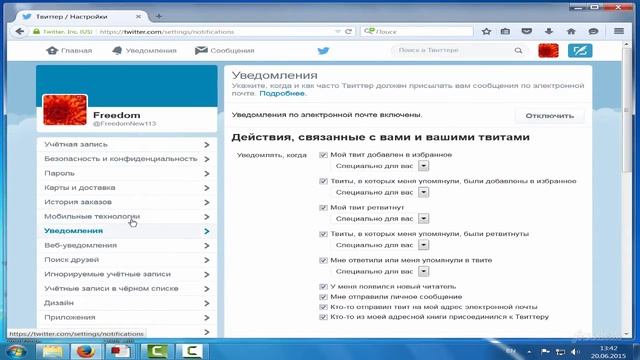This screenshot has width=640, height=360.
Task: Open Безопасность и конфиденциальность settings
Action: (x=127, y=159)
